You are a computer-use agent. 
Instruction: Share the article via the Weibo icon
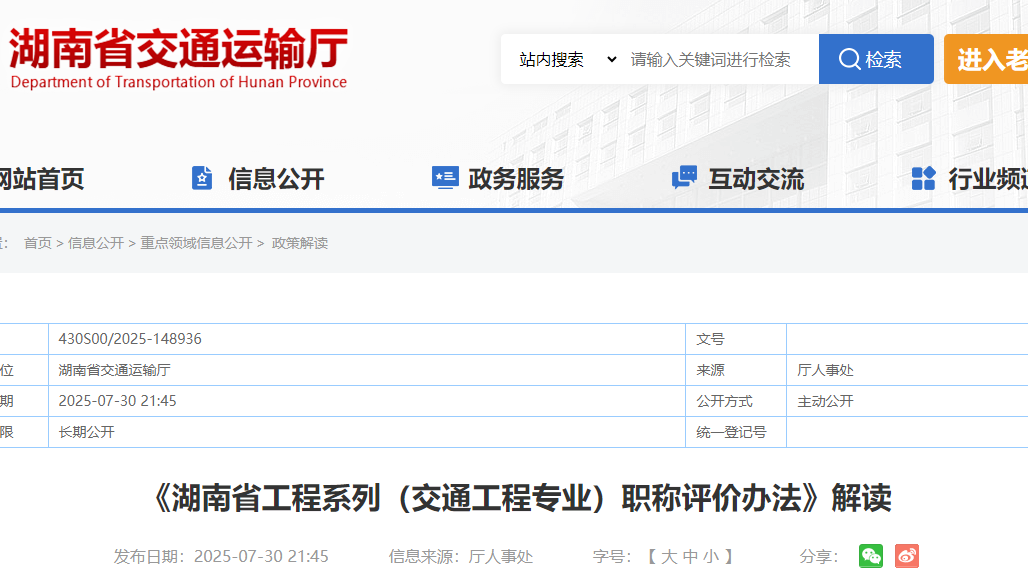pyautogui.click(x=905, y=555)
